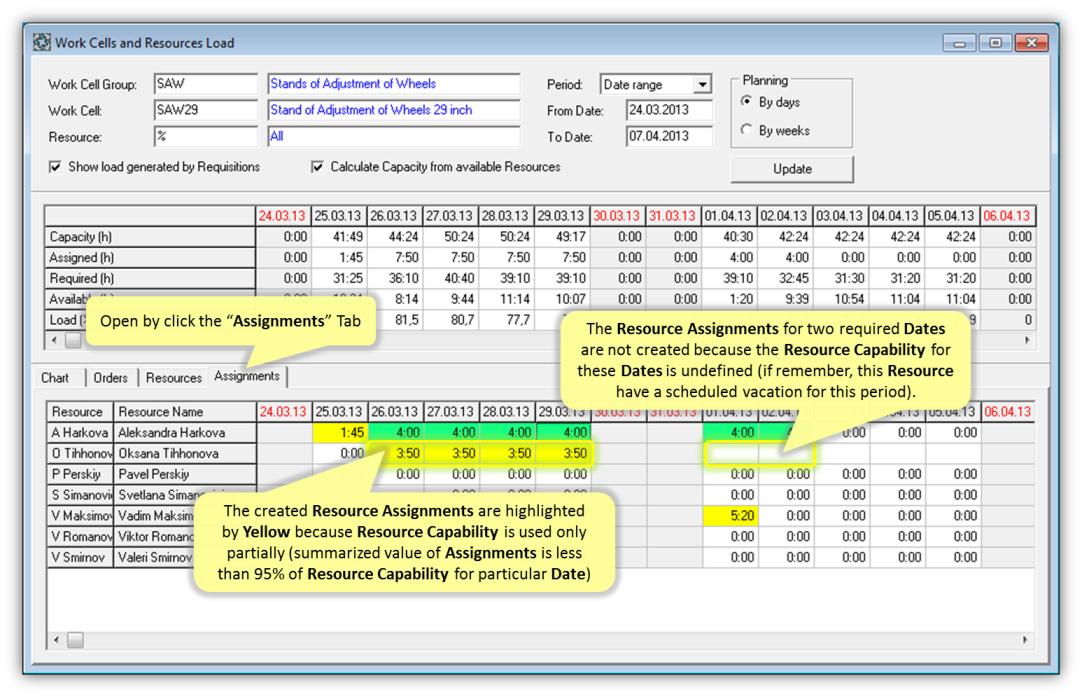This screenshot has width=1082, height=697.
Task: Click Load cell 81,5 for 26.03.13
Action: click(x=395, y=320)
